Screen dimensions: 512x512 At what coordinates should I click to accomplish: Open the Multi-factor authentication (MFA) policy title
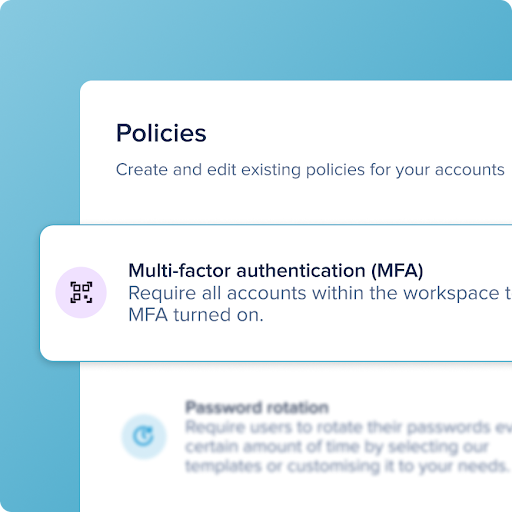pyautogui.click(x=276, y=270)
